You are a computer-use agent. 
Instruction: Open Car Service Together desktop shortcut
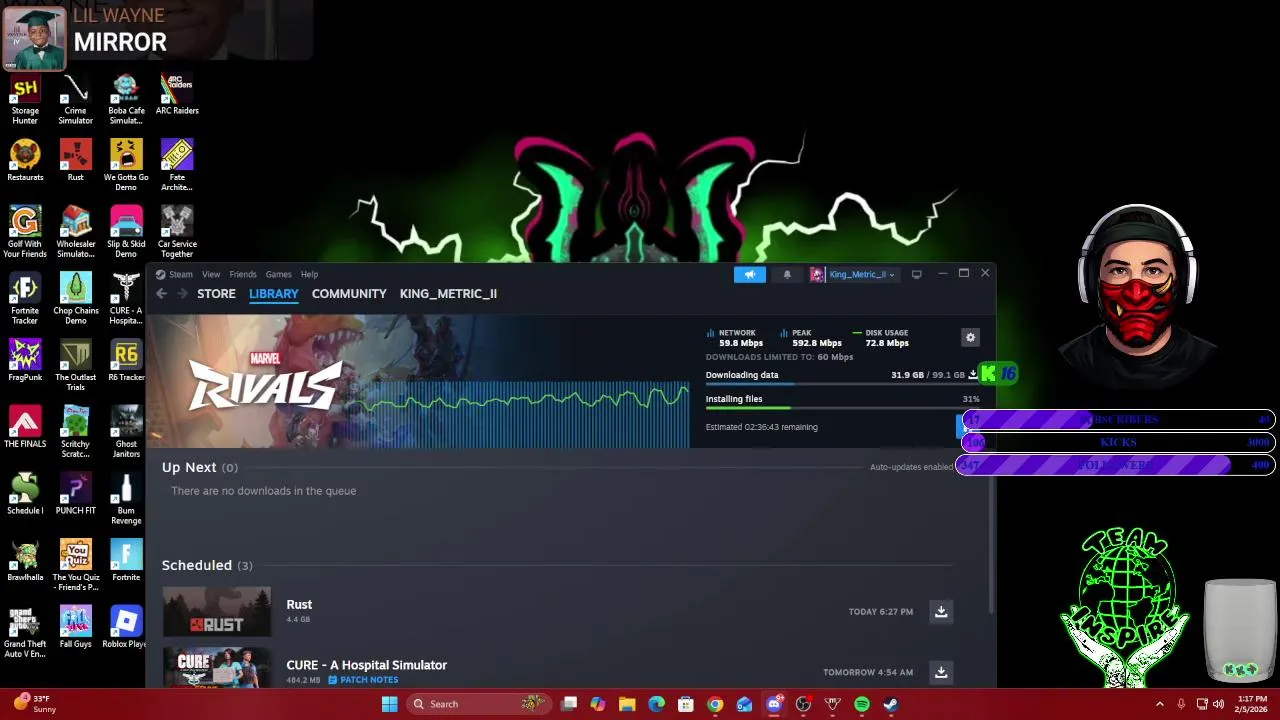point(177,232)
